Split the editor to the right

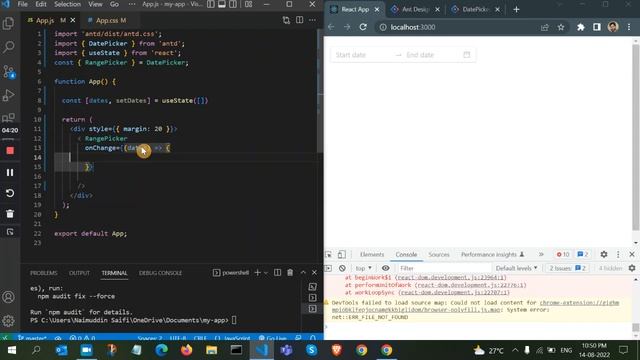(300, 20)
